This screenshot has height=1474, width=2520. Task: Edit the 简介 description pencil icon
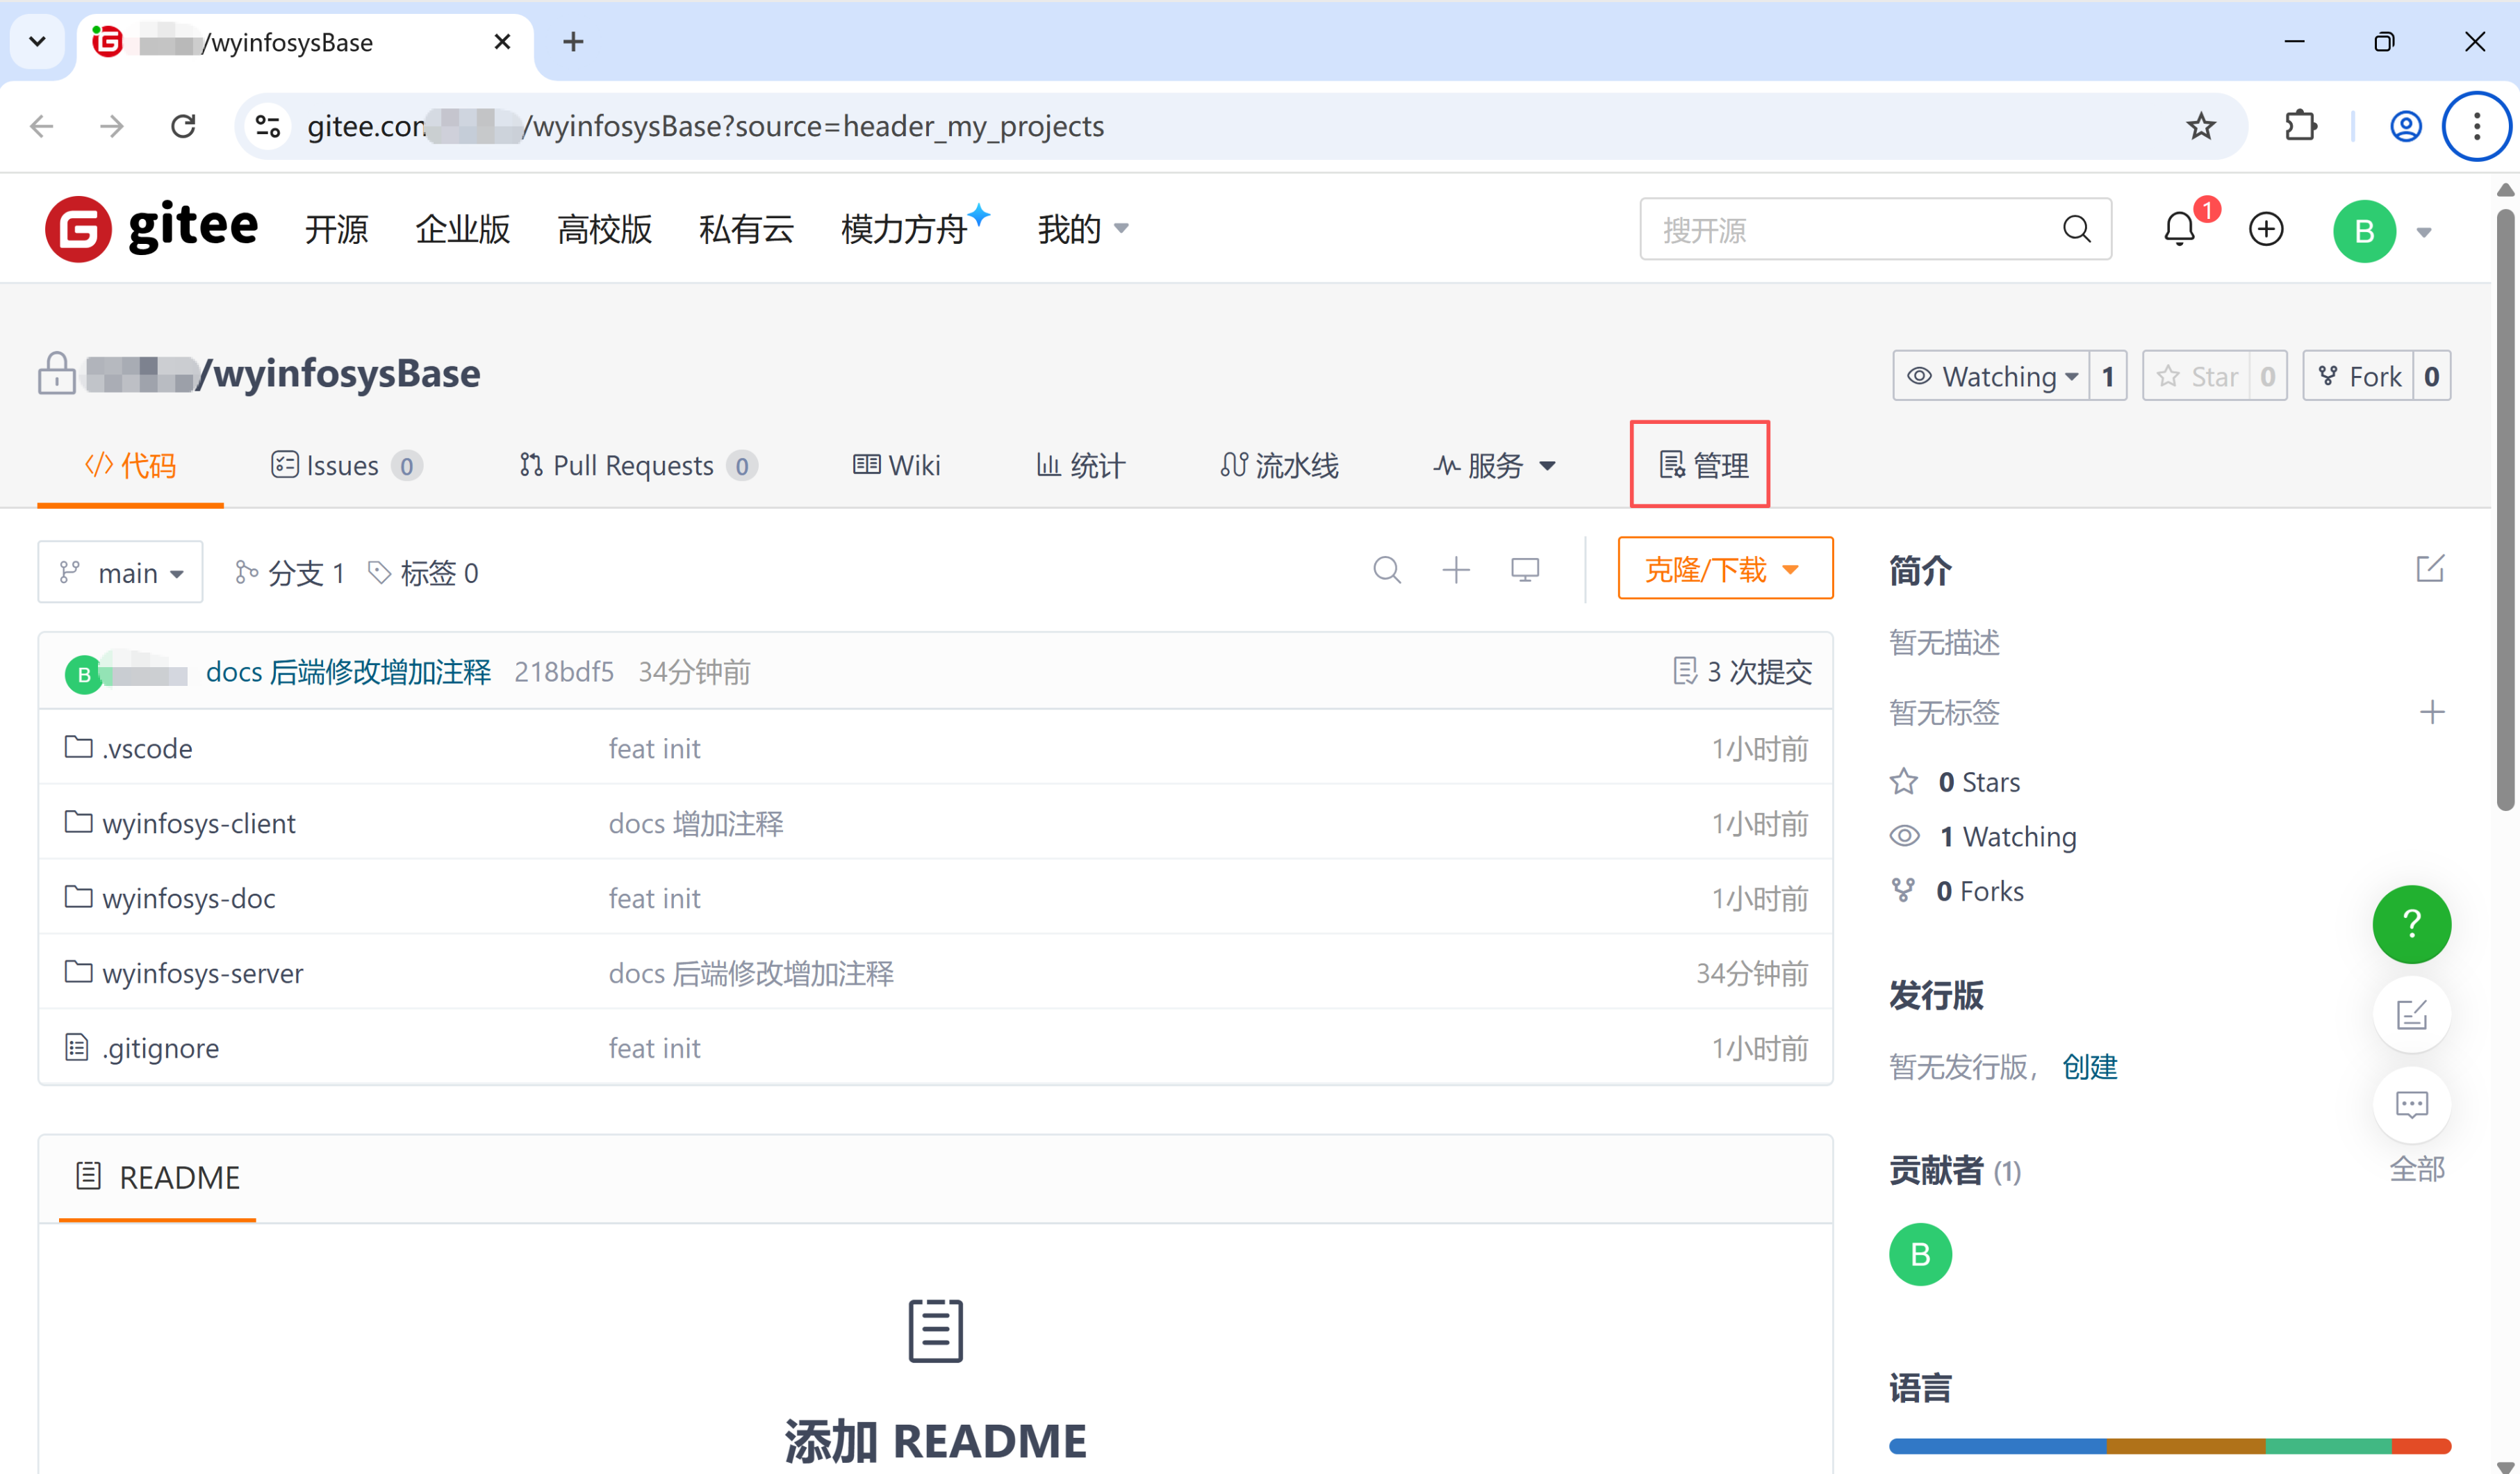click(2430, 568)
